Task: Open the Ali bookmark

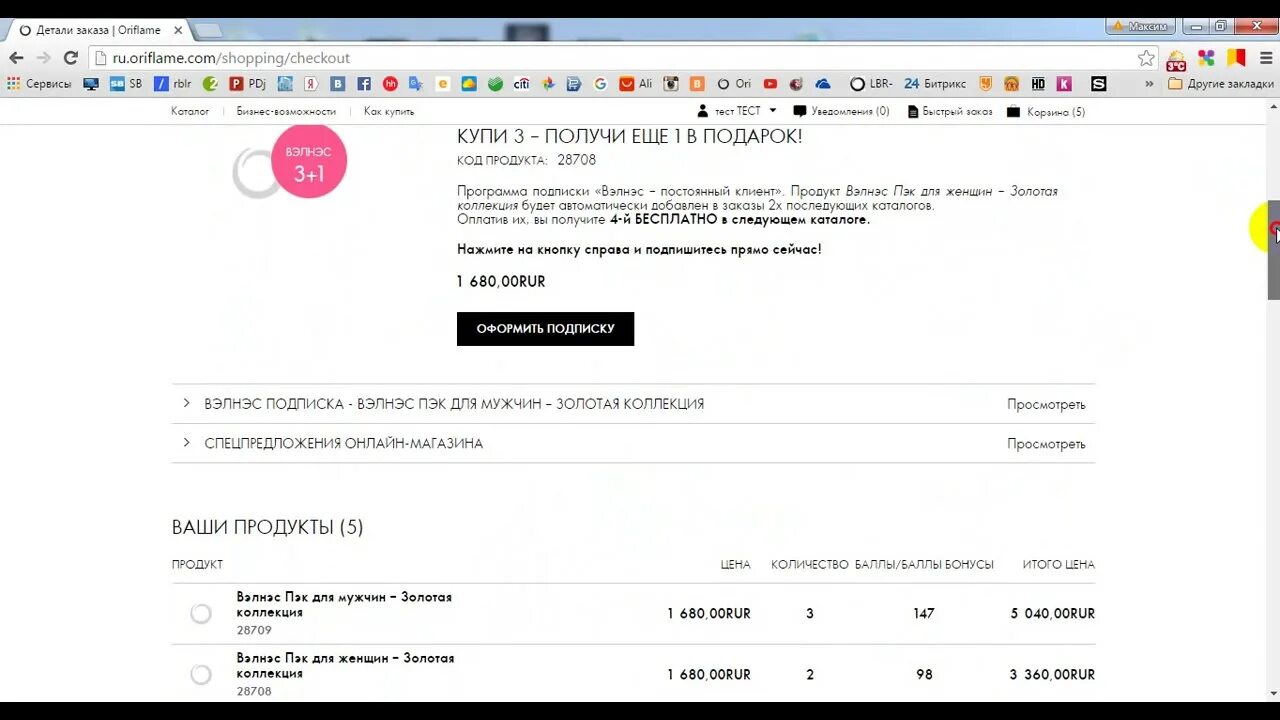Action: point(636,84)
